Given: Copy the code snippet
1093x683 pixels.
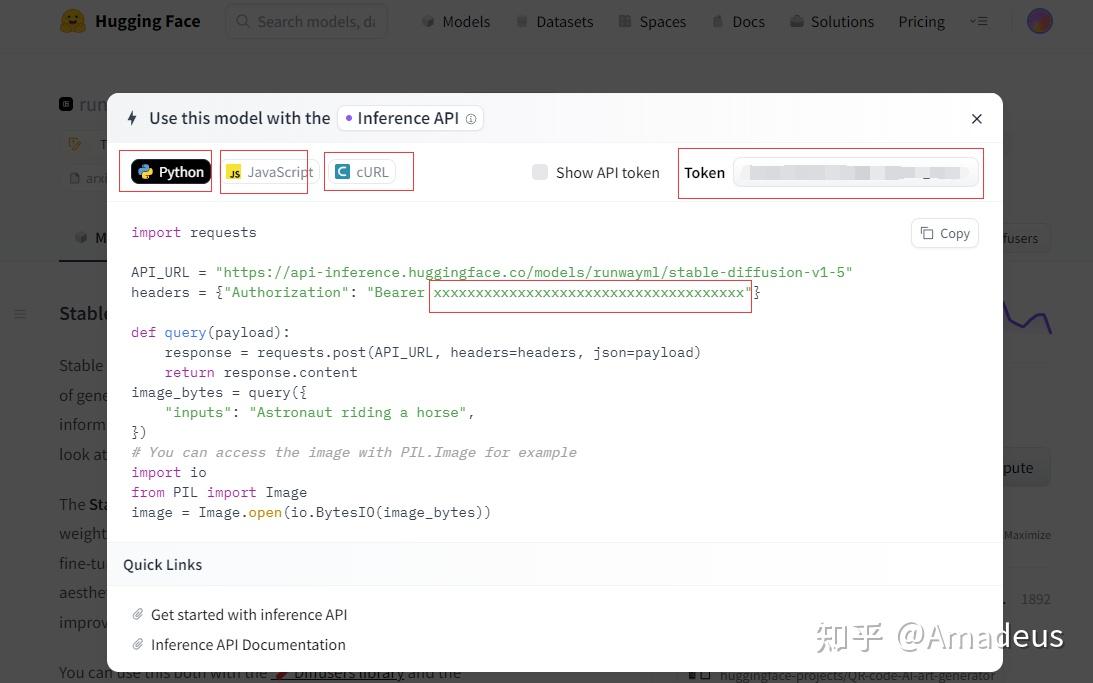Looking at the screenshot, I should [x=943, y=233].
